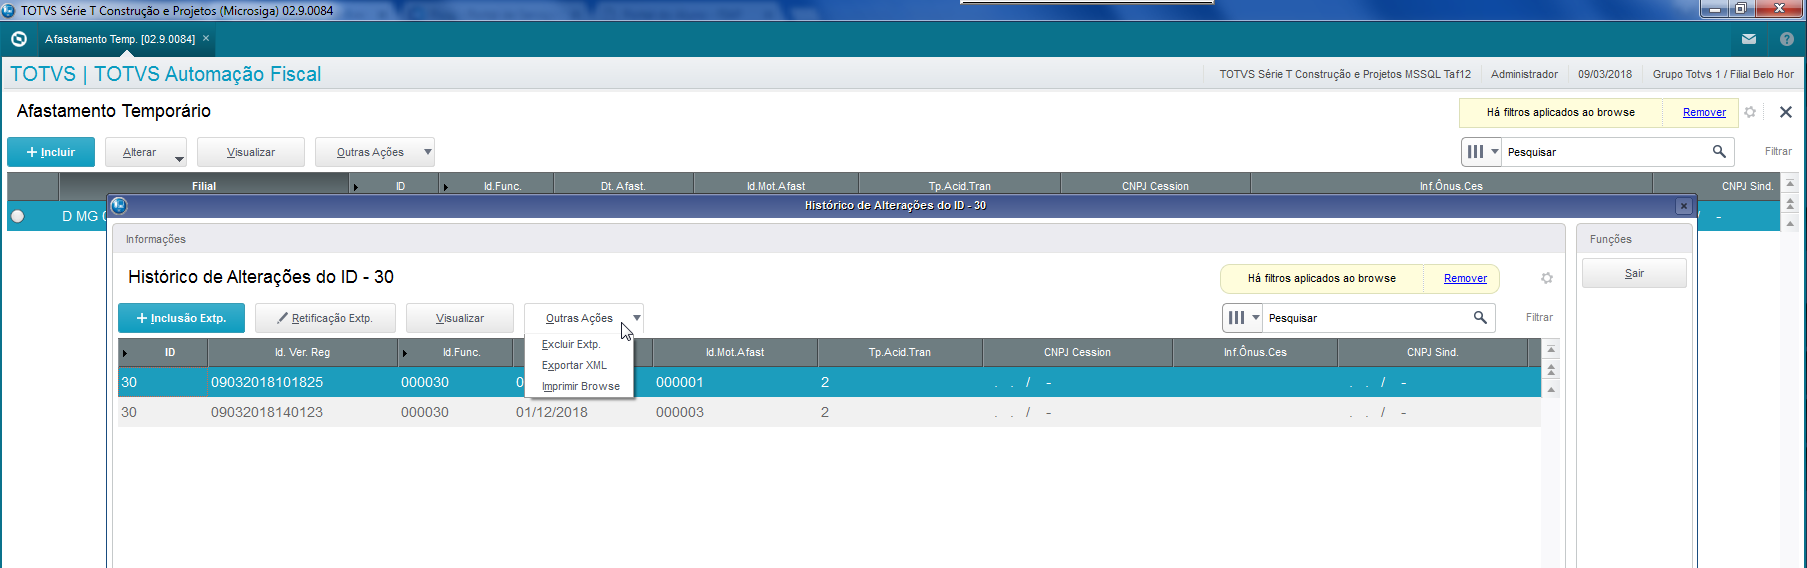Image resolution: width=1807 pixels, height=568 pixels.
Task: Click Grupo Totvs 1 / Filial text
Action: 1722,74
